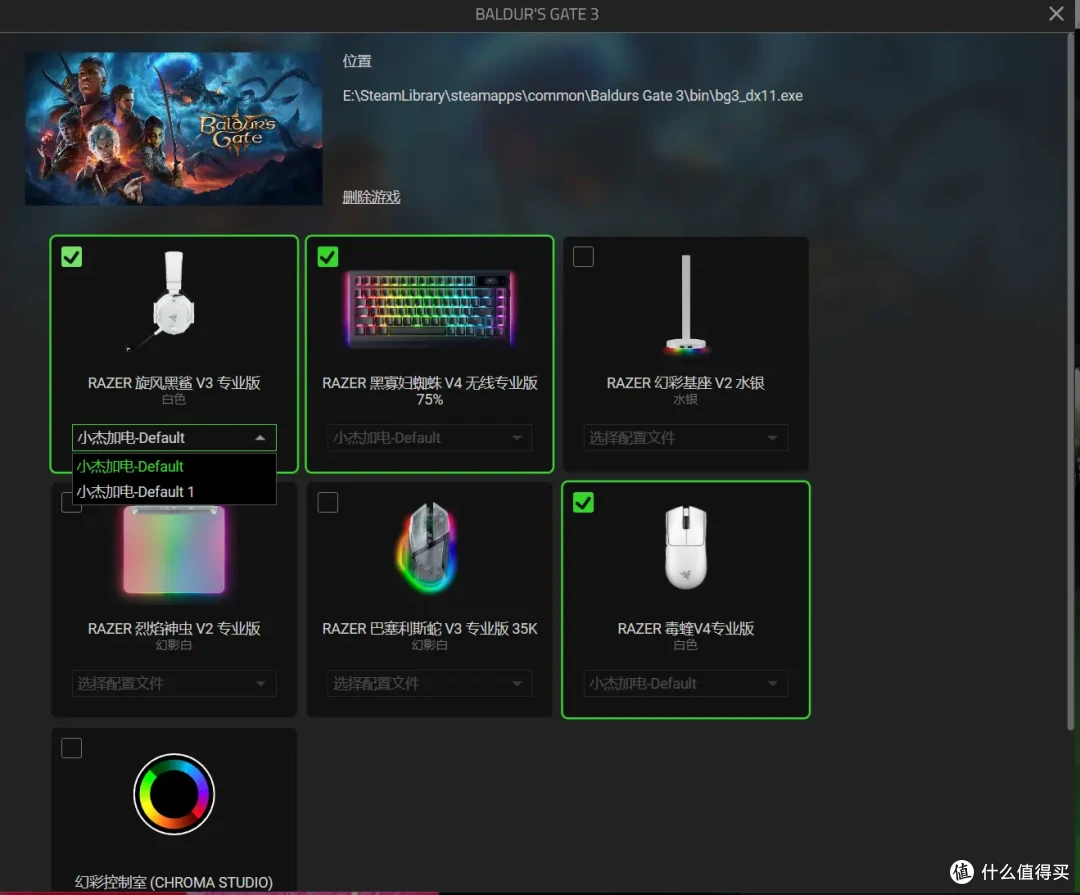This screenshot has width=1080, height=895.
Task: Click the RAZER 烈焰神虫 V2 专业版 label
Action: tap(174, 628)
